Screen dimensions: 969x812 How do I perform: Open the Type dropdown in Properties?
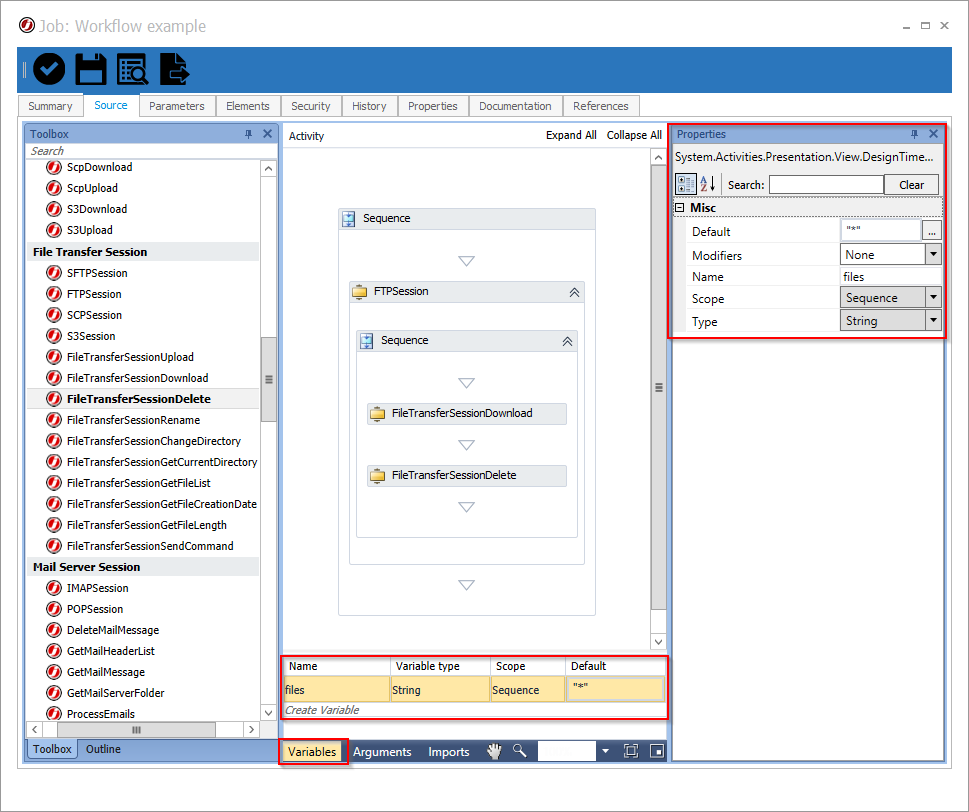coord(933,321)
